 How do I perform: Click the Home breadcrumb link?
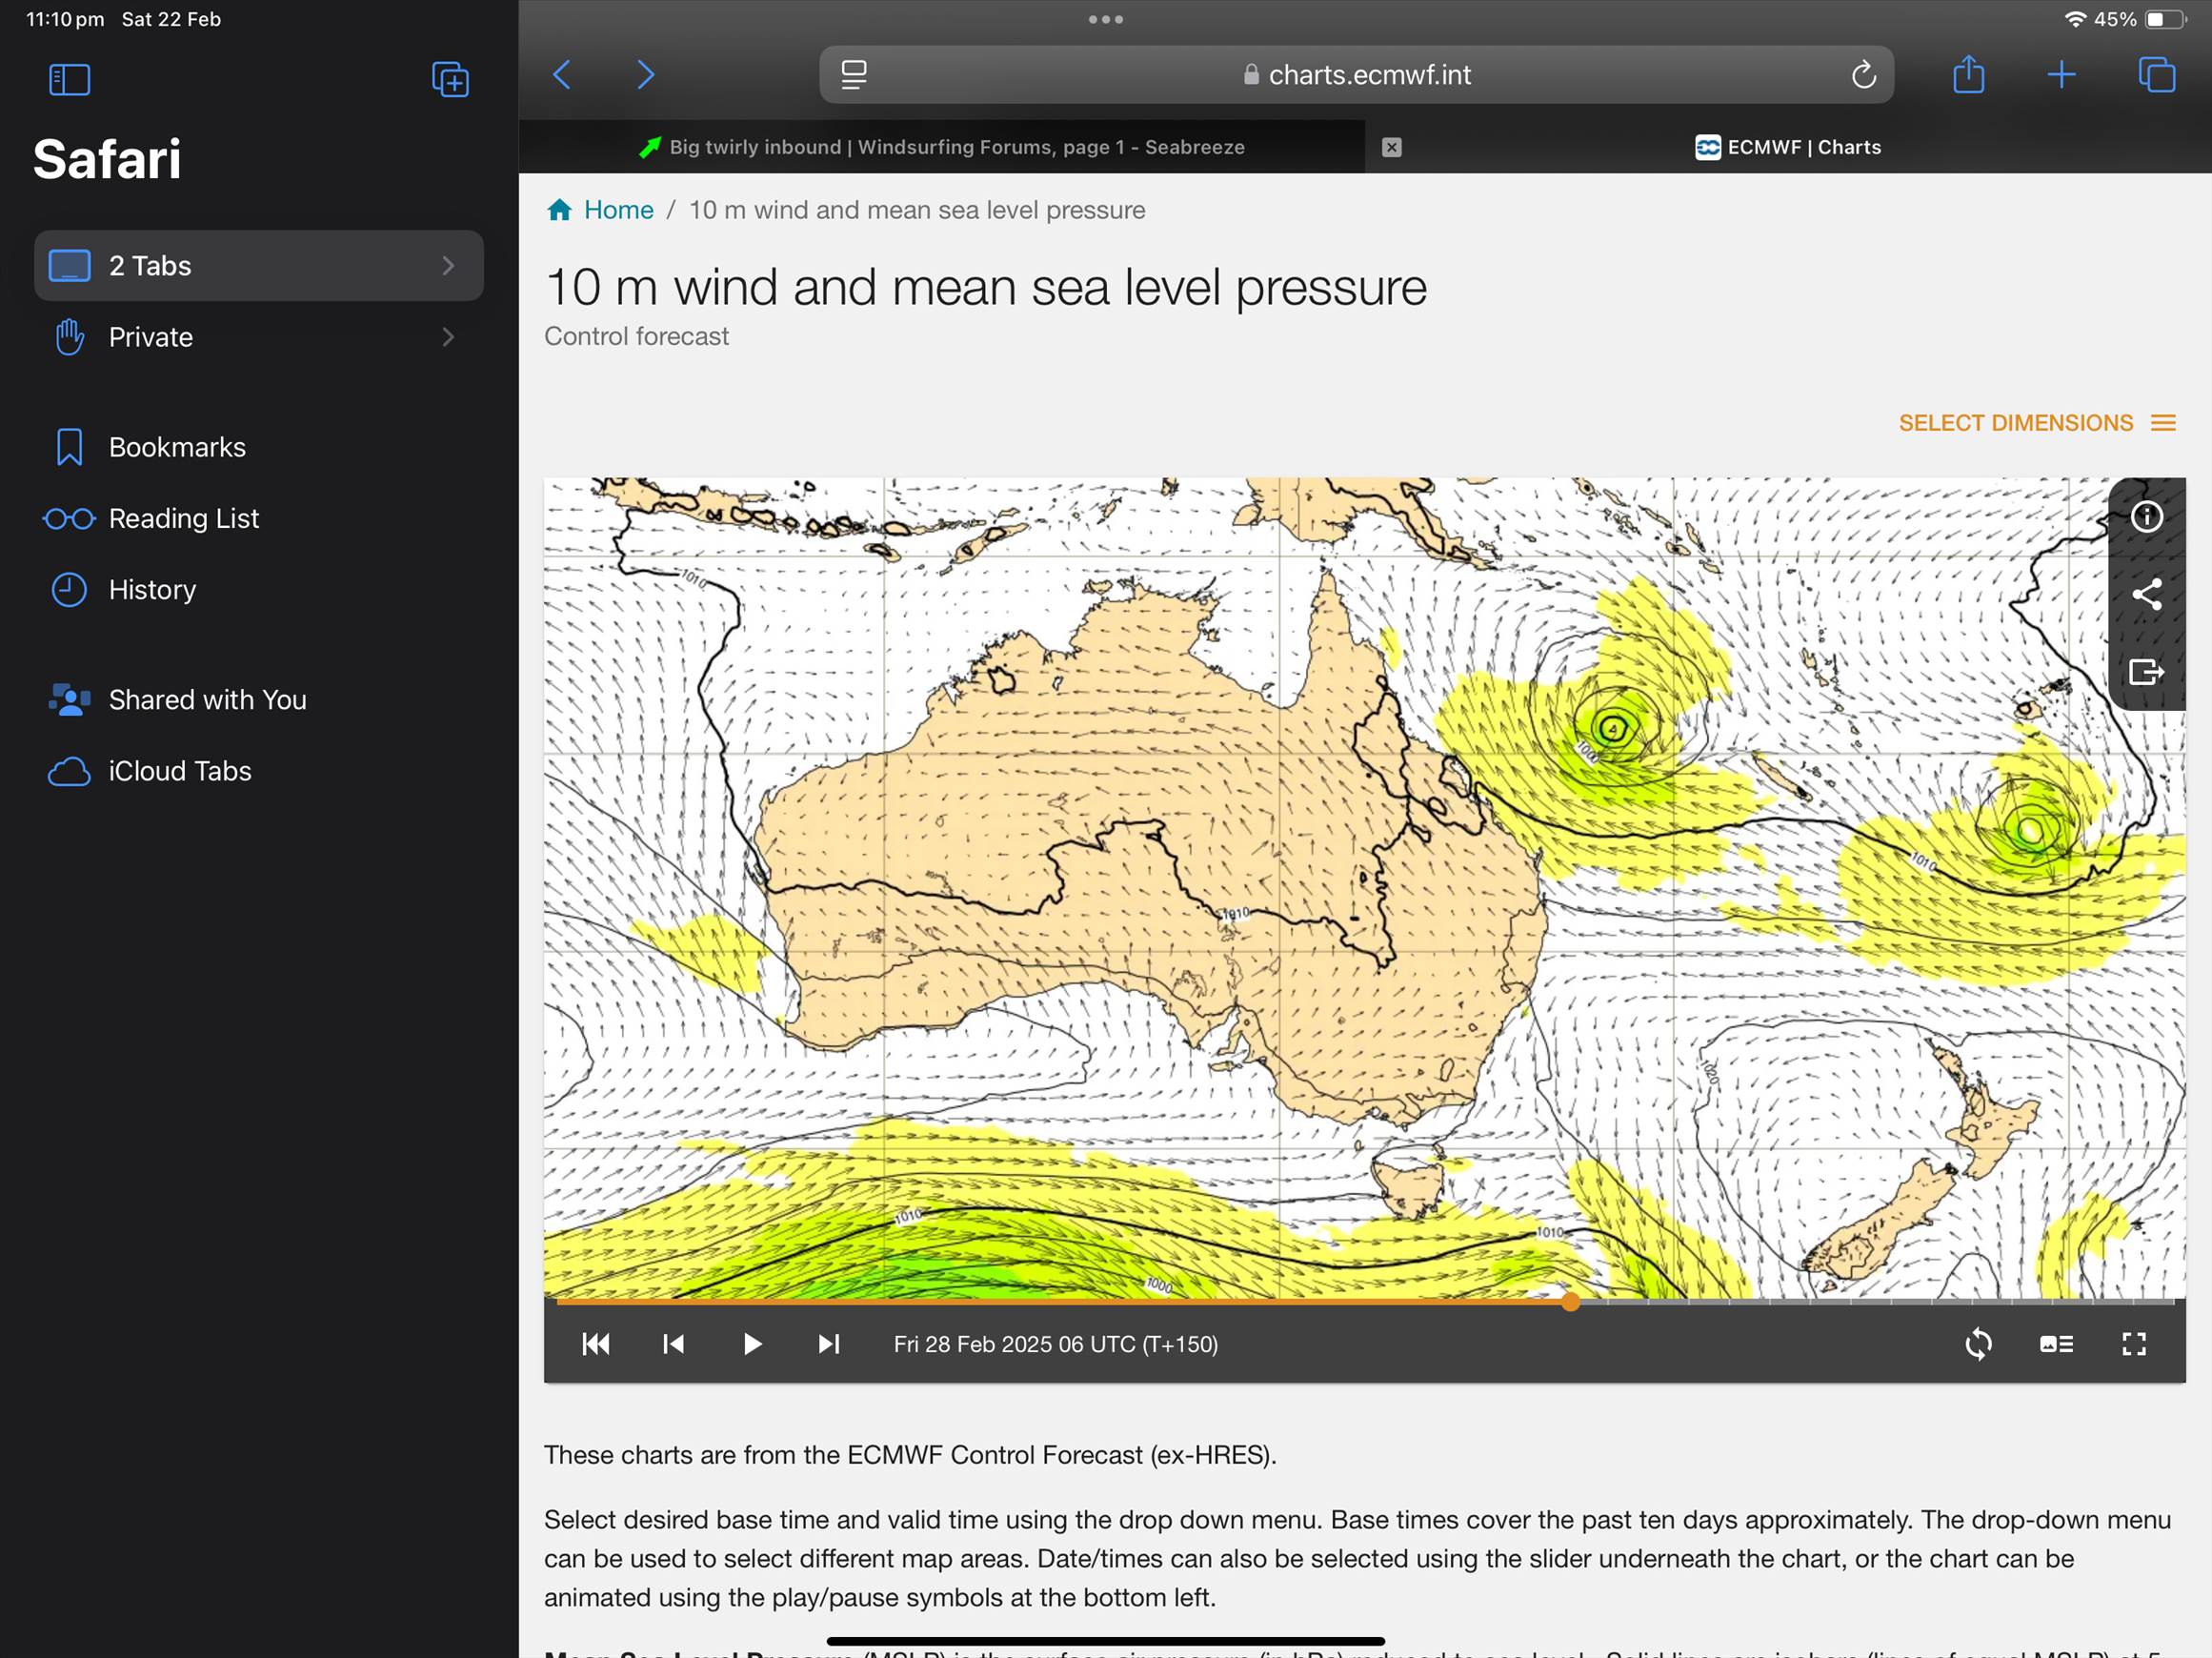(617, 210)
